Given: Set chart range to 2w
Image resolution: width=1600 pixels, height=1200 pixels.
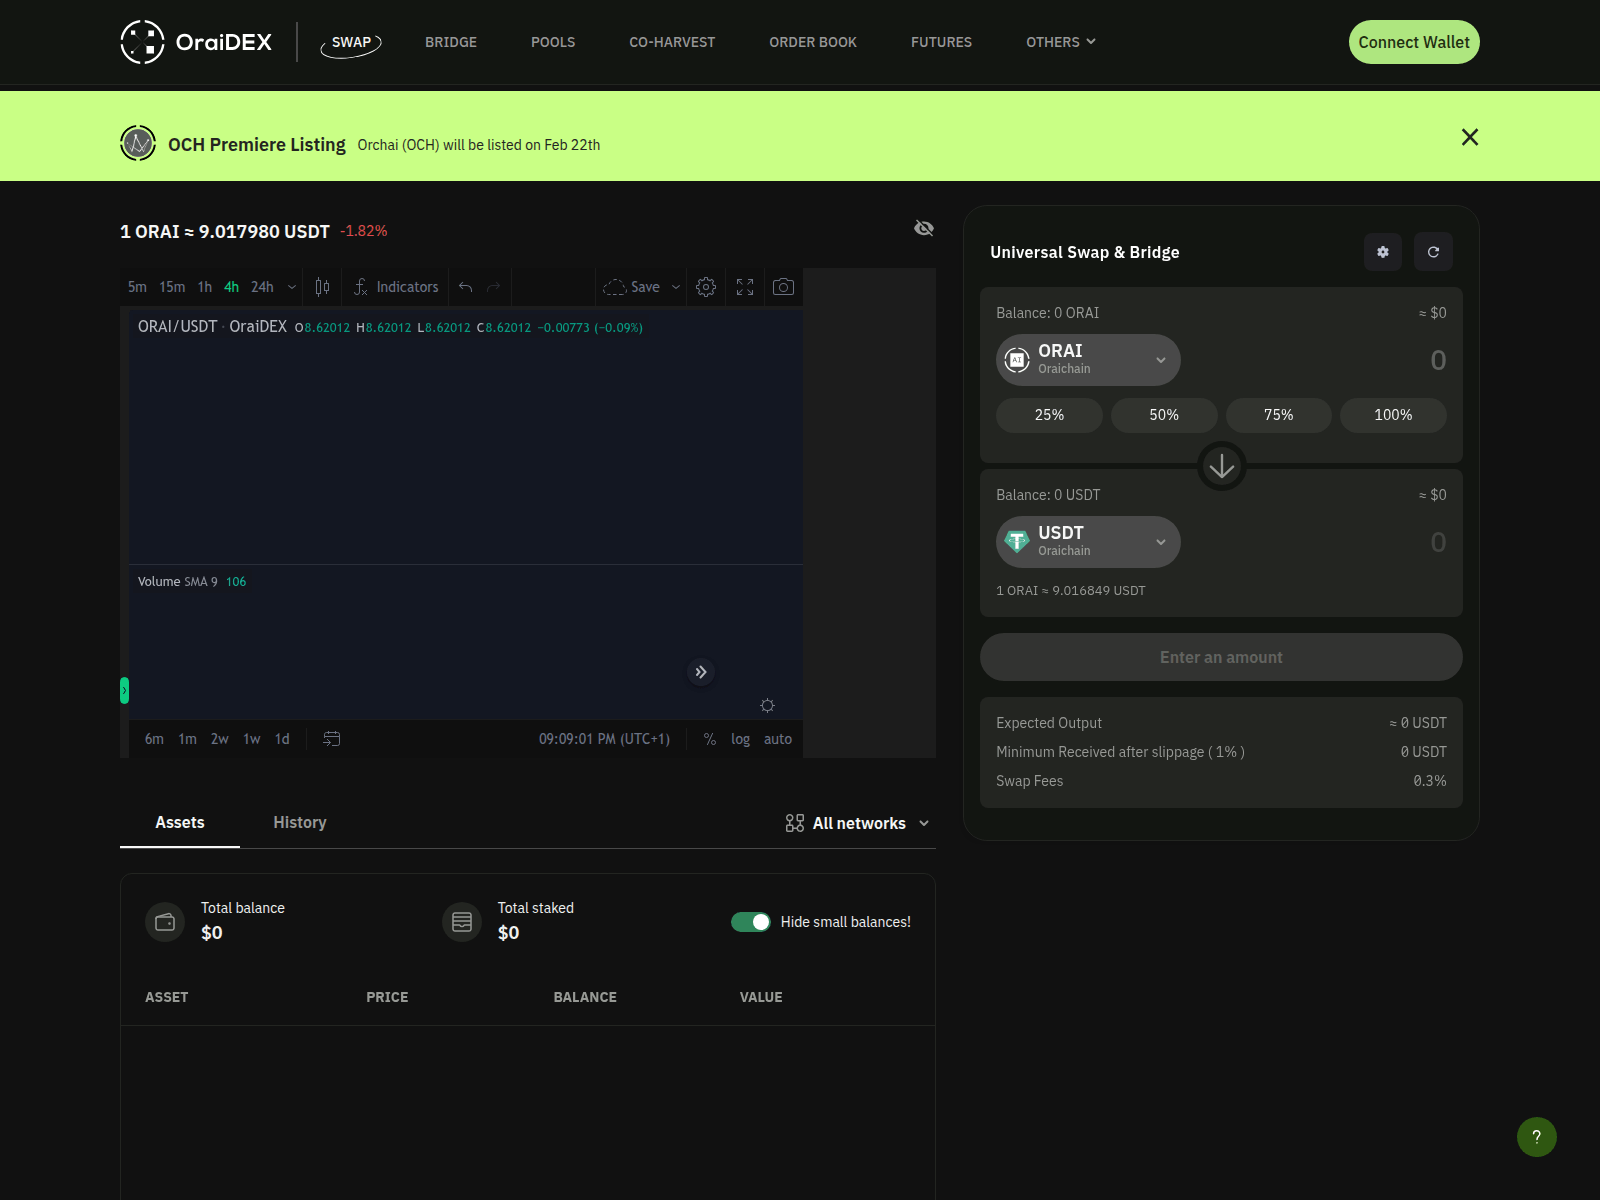Looking at the screenshot, I should click(220, 739).
